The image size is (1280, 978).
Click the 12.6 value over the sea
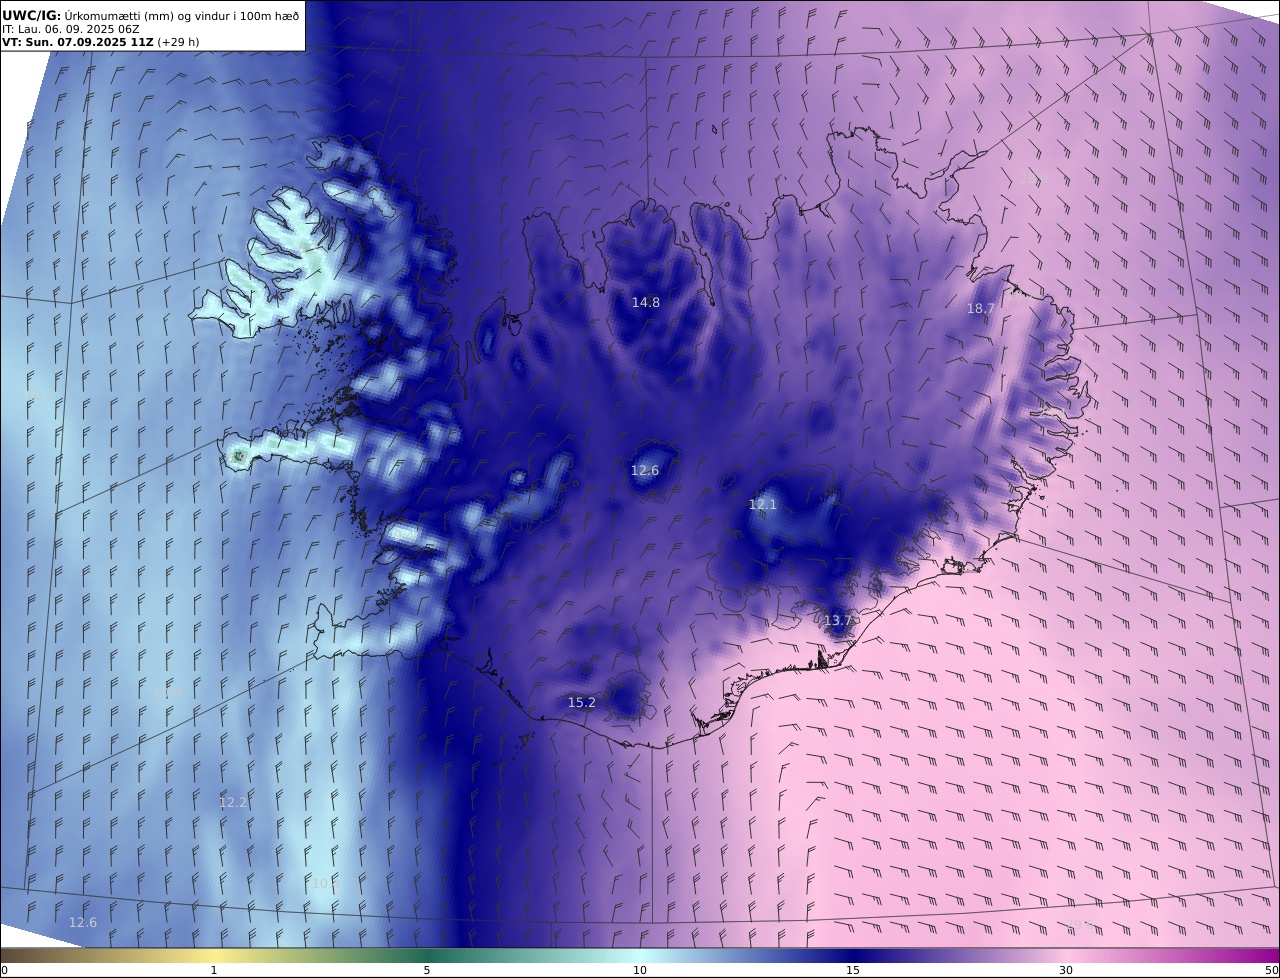coord(83,922)
